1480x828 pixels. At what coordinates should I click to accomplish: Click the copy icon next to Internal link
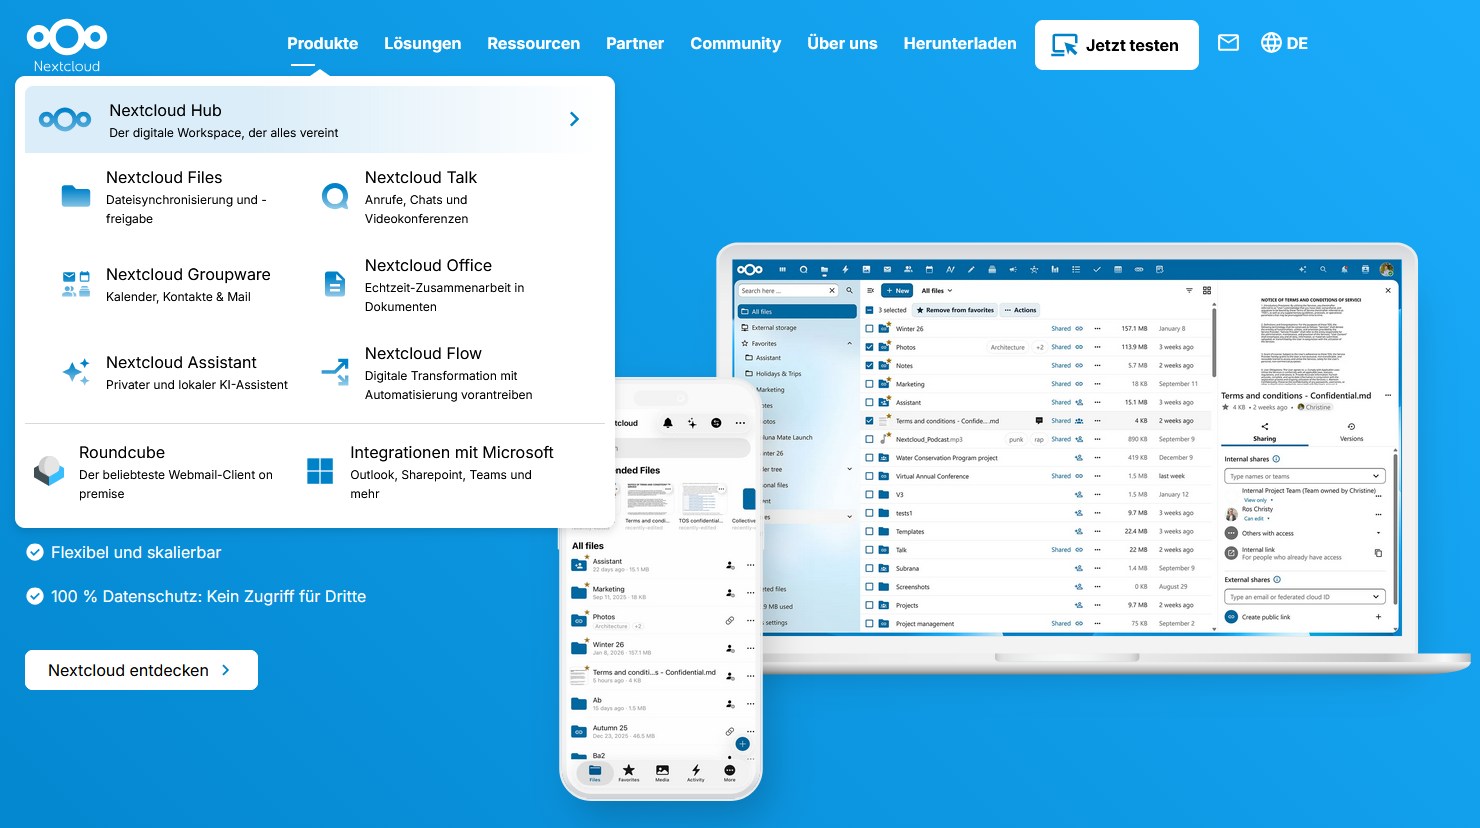pyautogui.click(x=1378, y=553)
